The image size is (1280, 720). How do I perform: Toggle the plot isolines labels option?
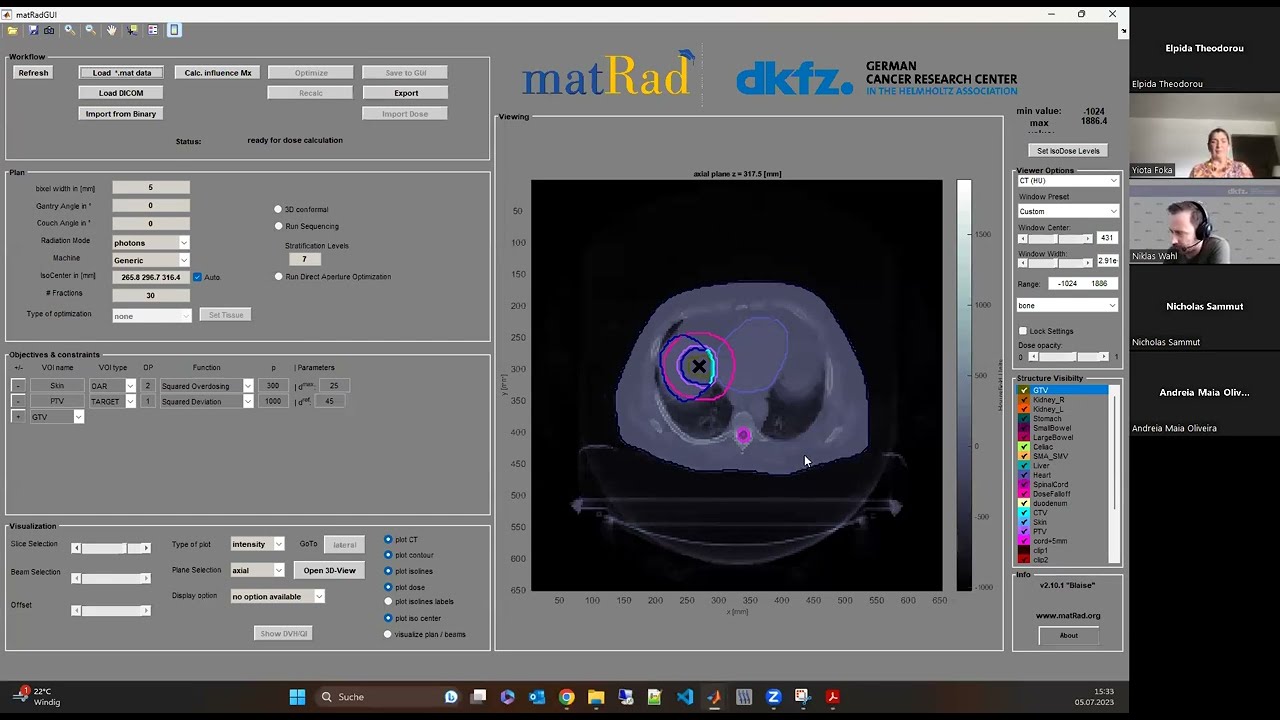[388, 602]
